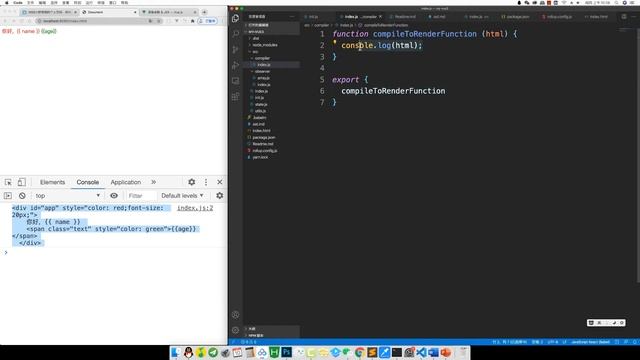Click the console Filter input field
640x360 pixels.
coord(141,196)
